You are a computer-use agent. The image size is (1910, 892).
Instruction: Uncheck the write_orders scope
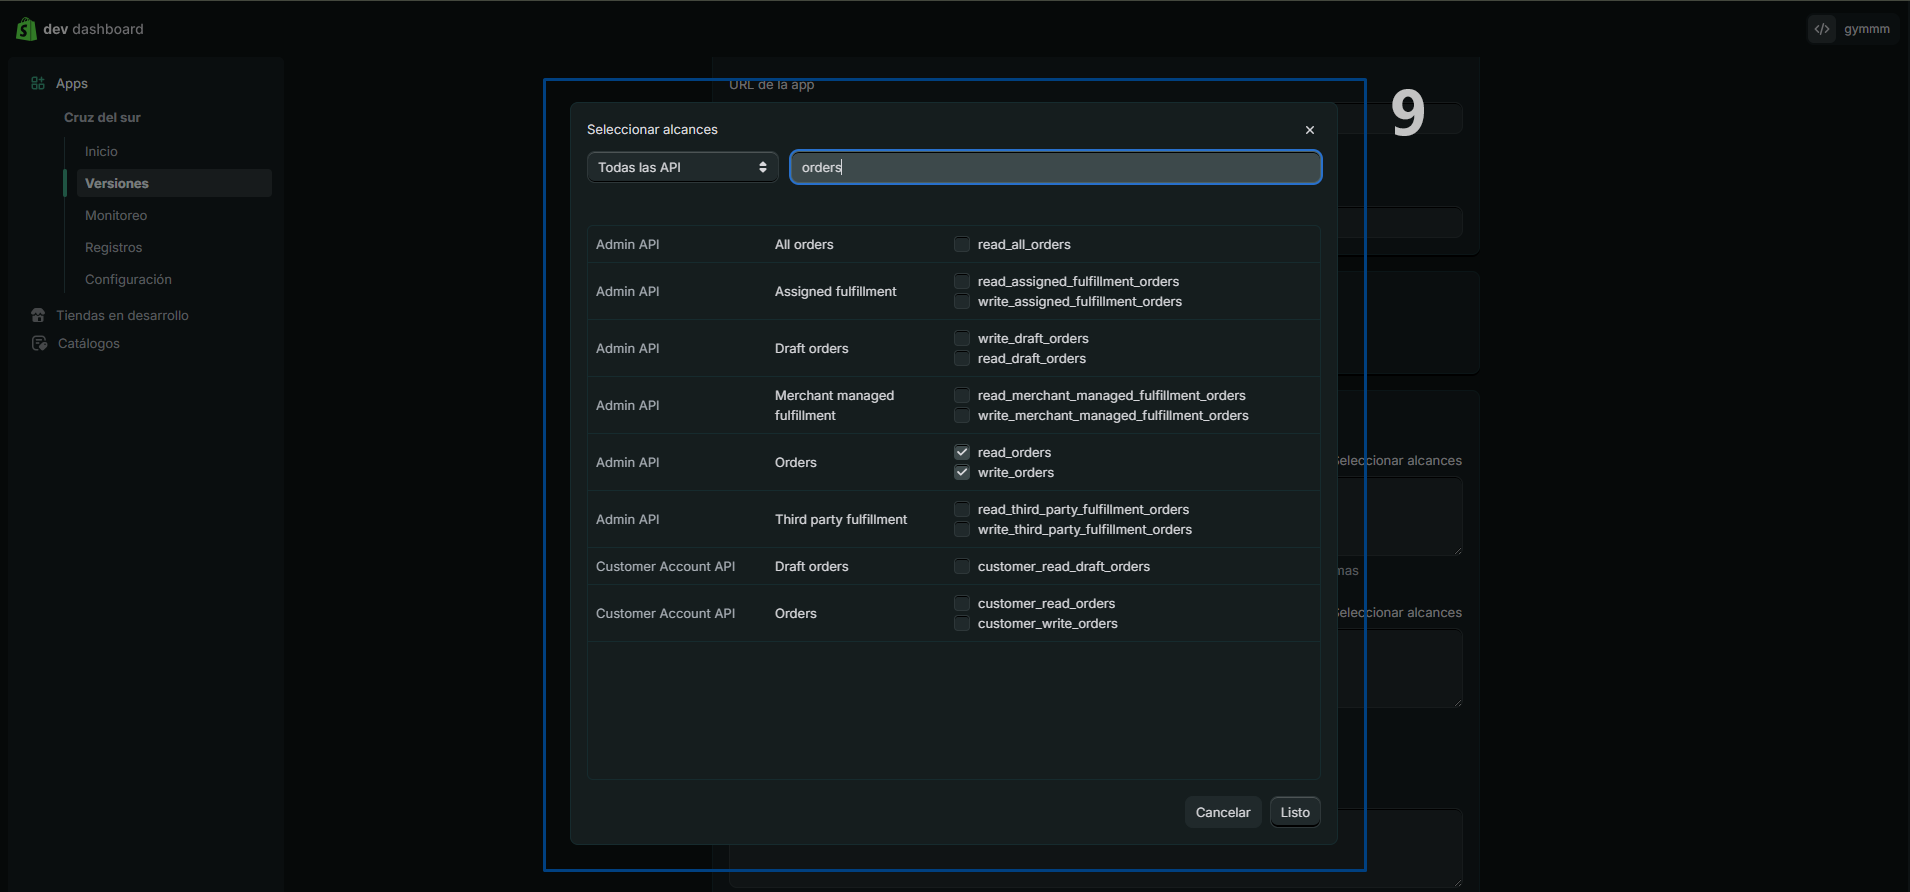962,472
